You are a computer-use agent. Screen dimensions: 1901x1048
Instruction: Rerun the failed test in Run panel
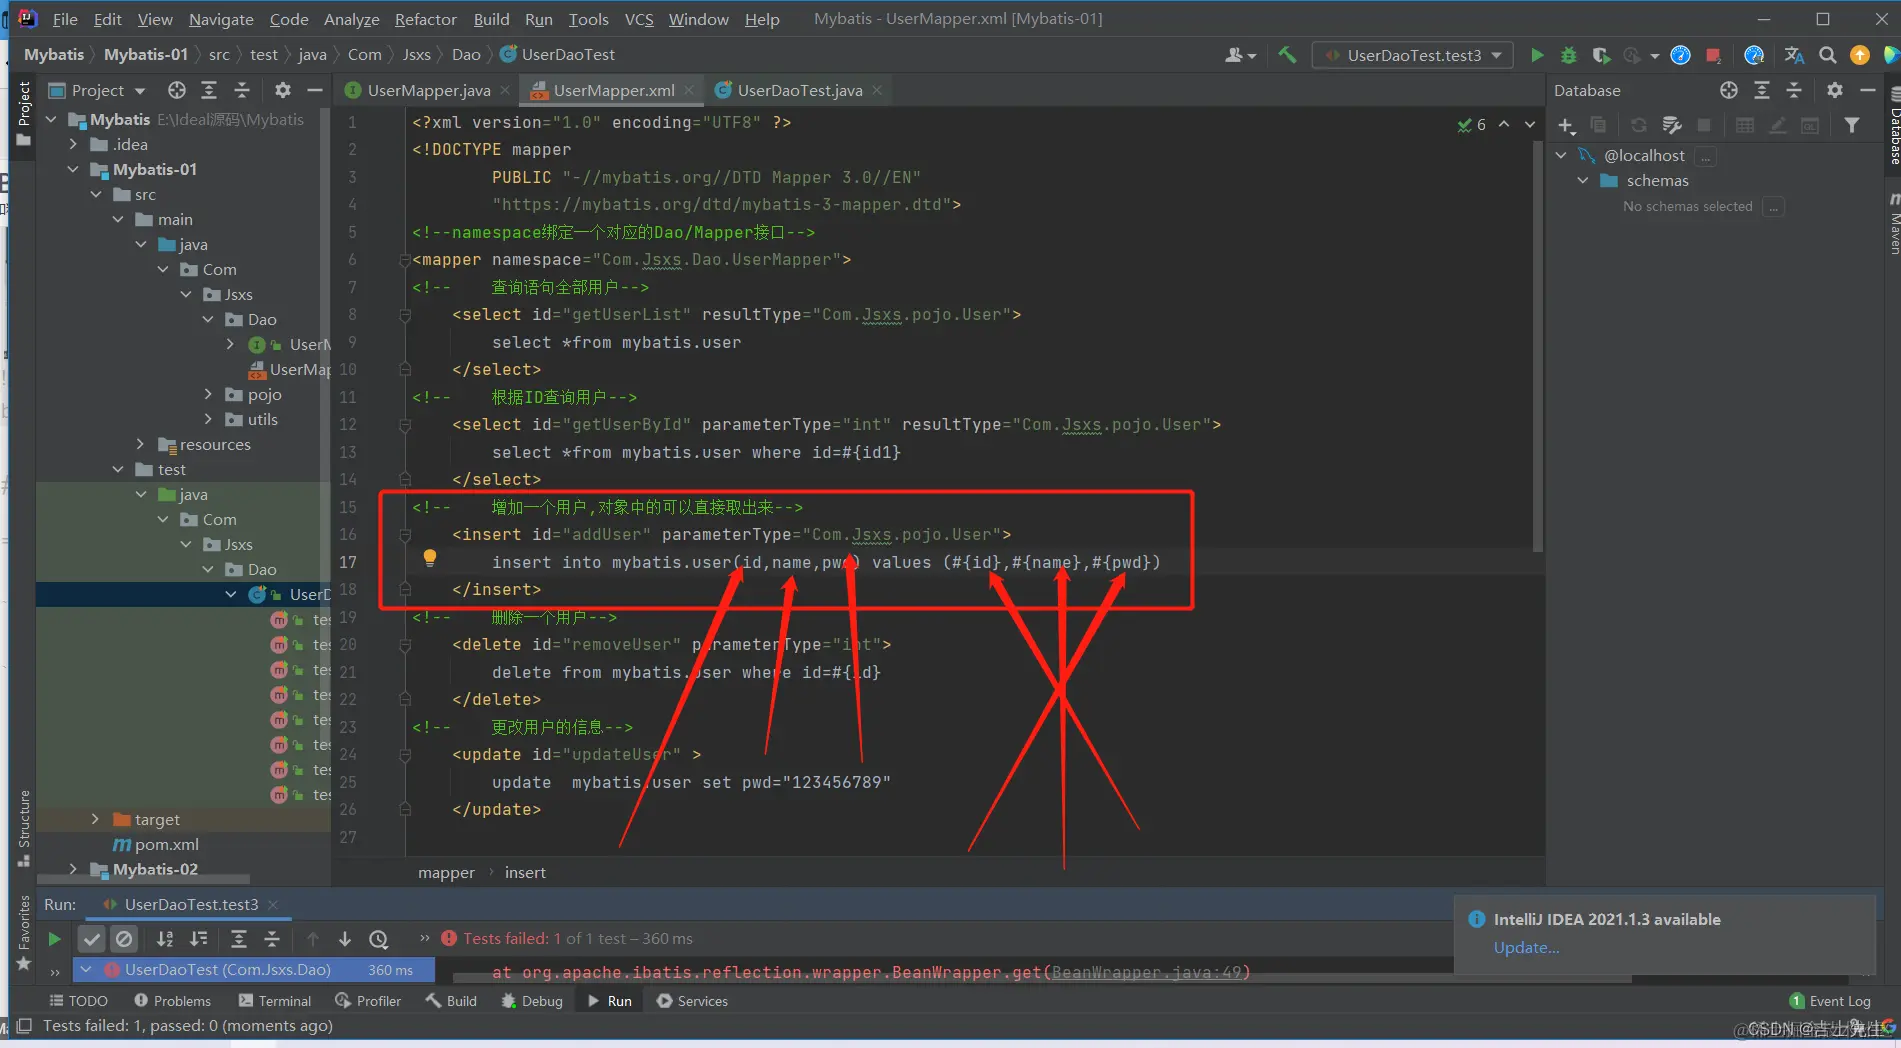click(x=55, y=939)
